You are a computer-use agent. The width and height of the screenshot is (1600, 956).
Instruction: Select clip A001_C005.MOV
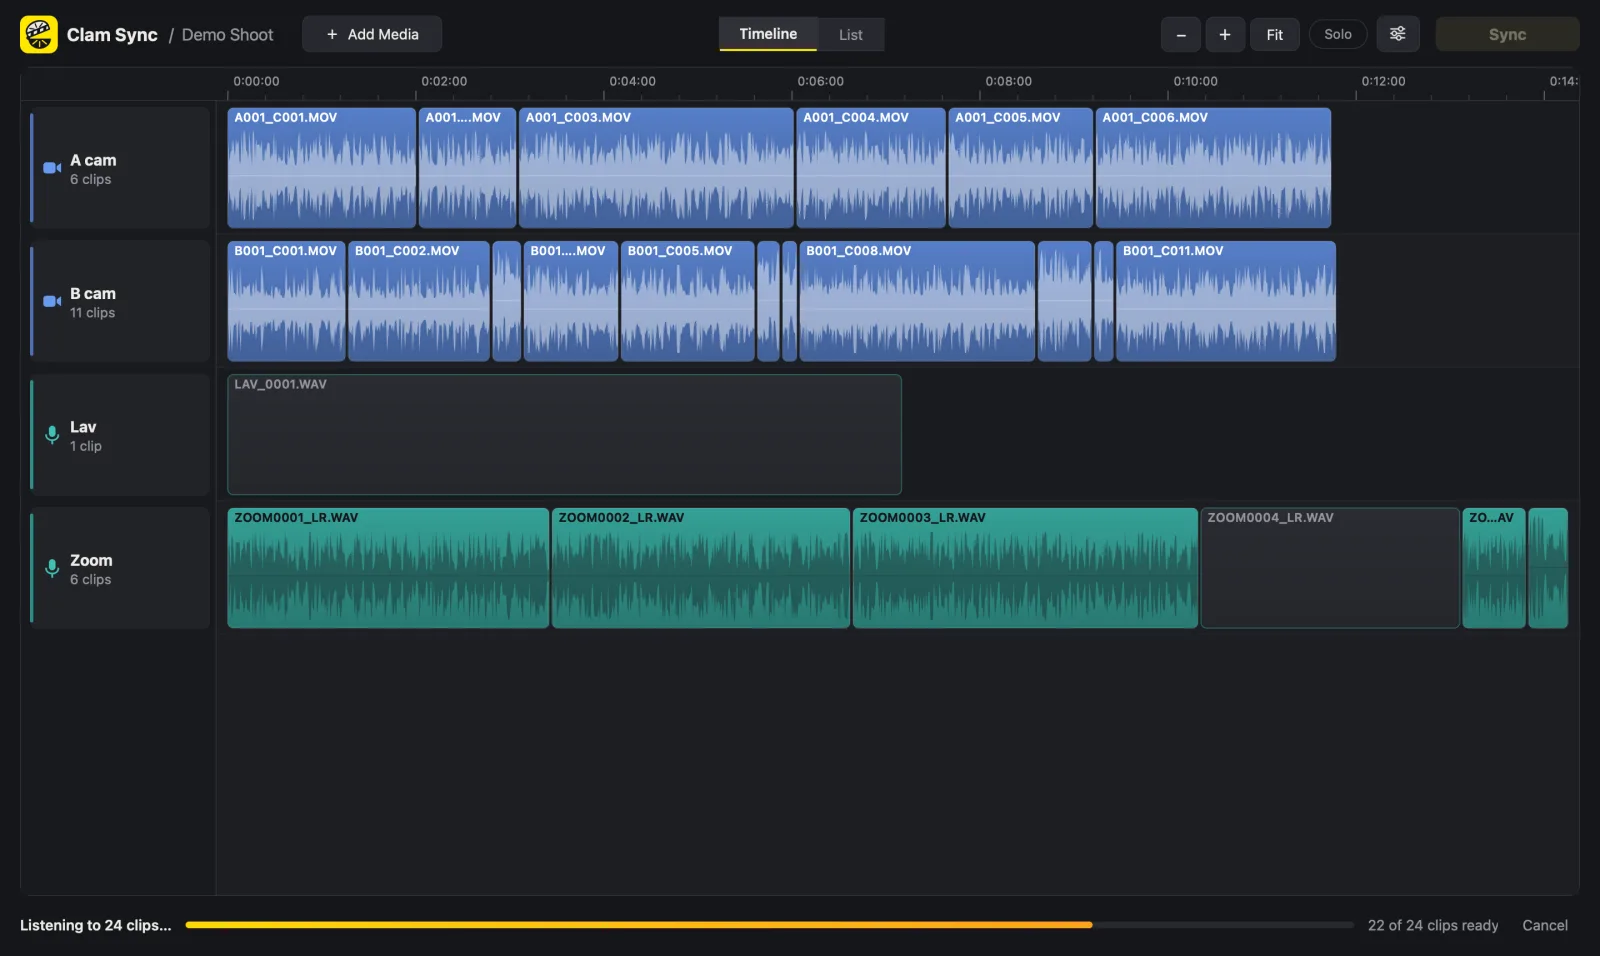[x=1020, y=168]
